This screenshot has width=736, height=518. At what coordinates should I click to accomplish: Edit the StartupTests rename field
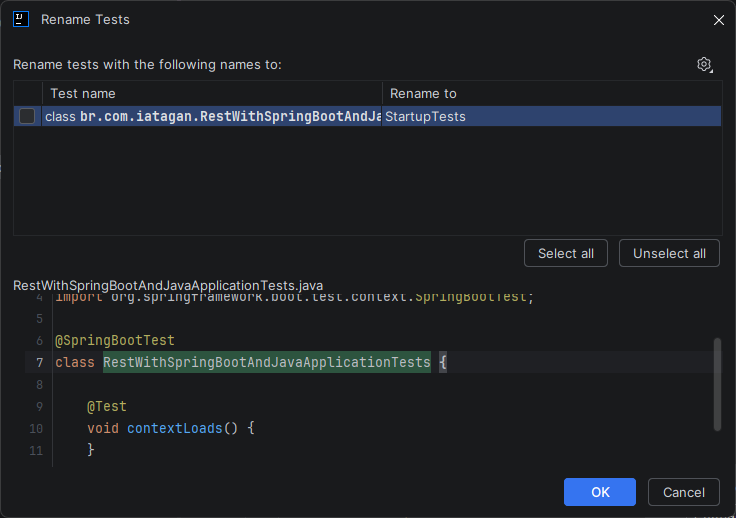pos(550,116)
